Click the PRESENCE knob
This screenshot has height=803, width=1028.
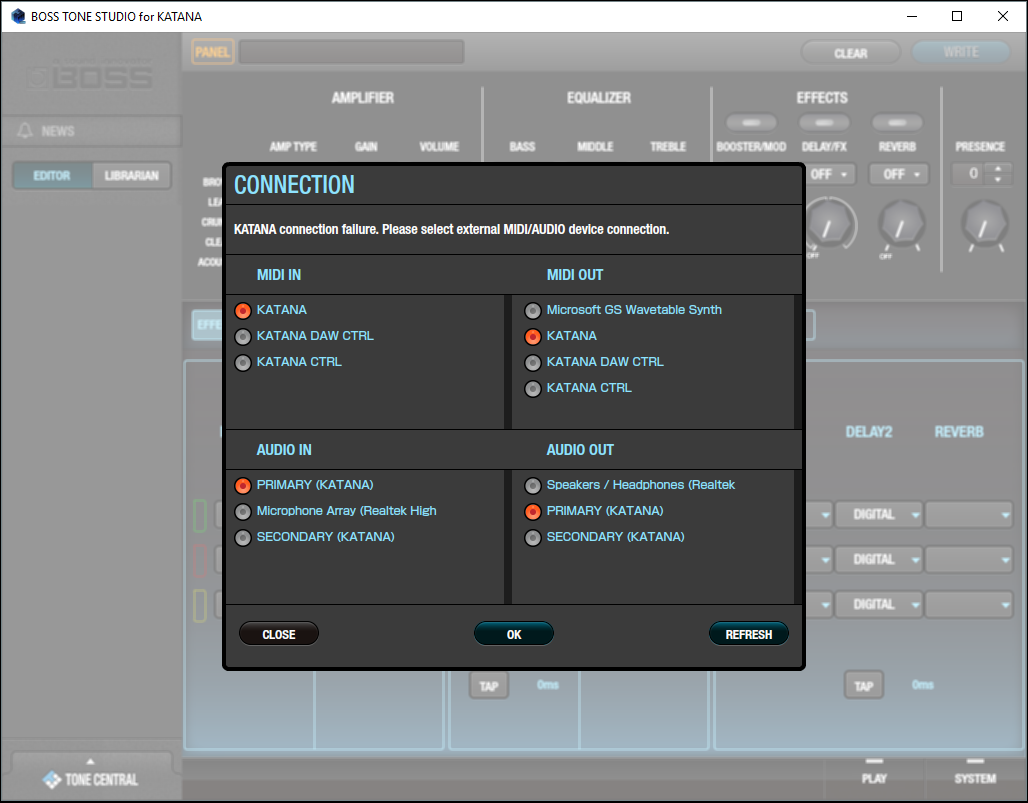click(x=985, y=225)
